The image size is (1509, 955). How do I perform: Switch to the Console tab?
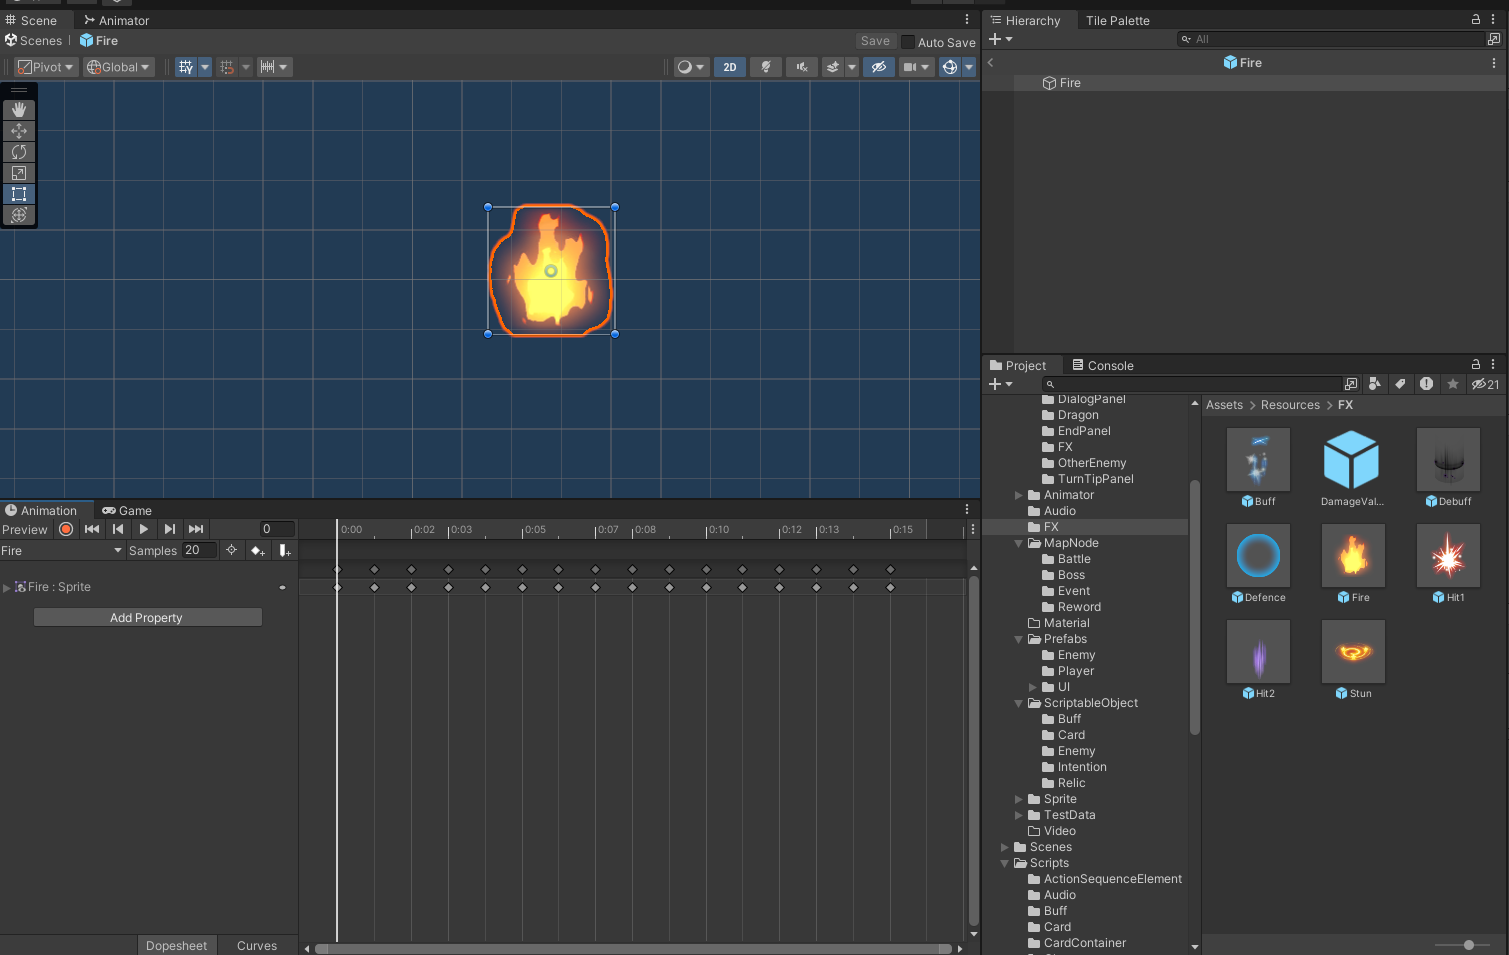pyautogui.click(x=1102, y=366)
